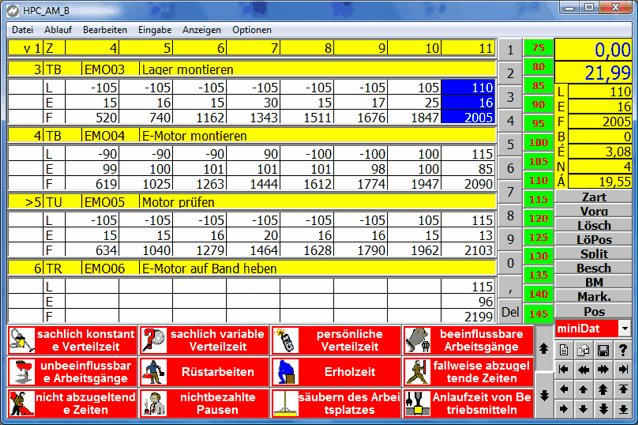
Task: Click the double left arrow navigation icon
Action: pyautogui.click(x=584, y=370)
